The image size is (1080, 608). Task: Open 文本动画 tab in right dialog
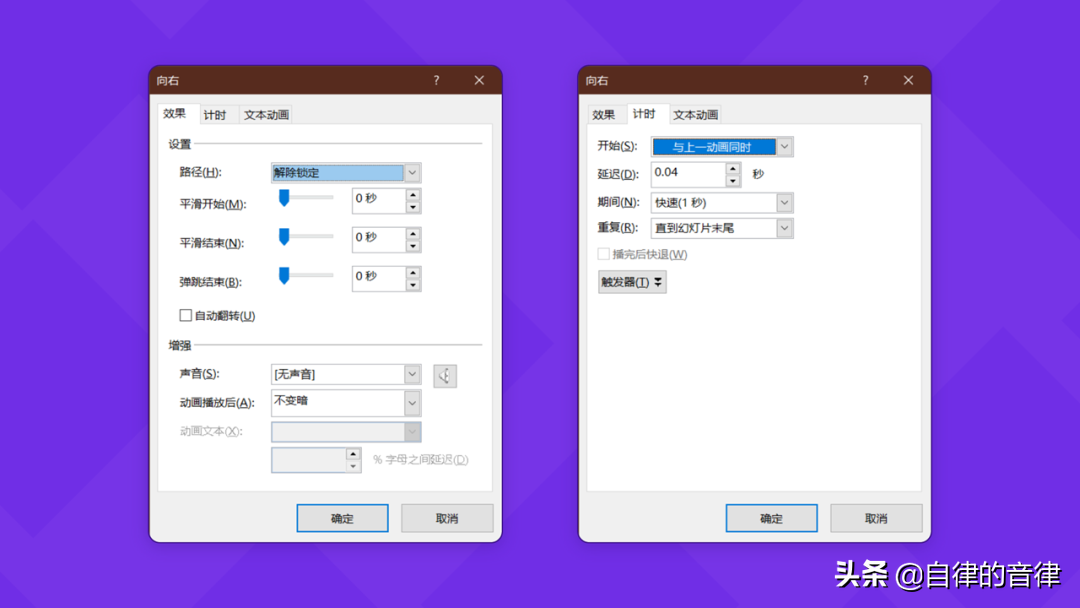[695, 114]
